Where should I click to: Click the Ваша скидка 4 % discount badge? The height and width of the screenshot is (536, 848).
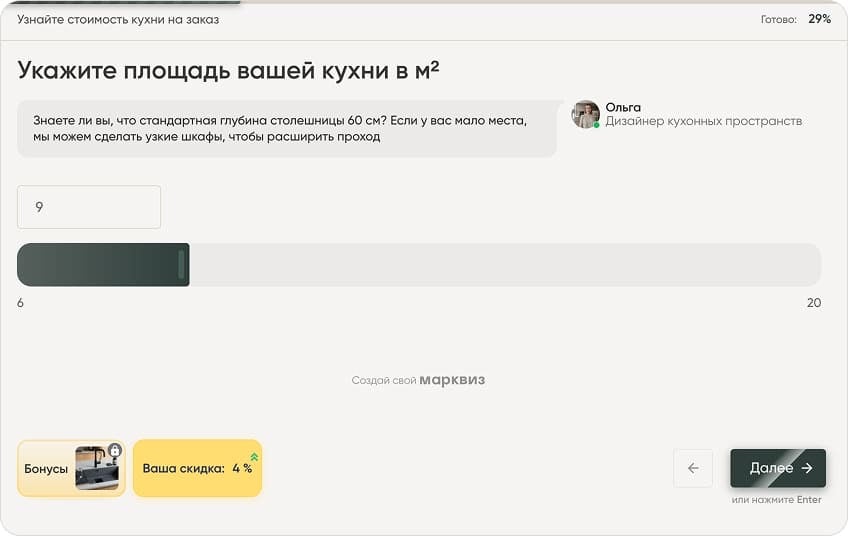[x=197, y=468]
